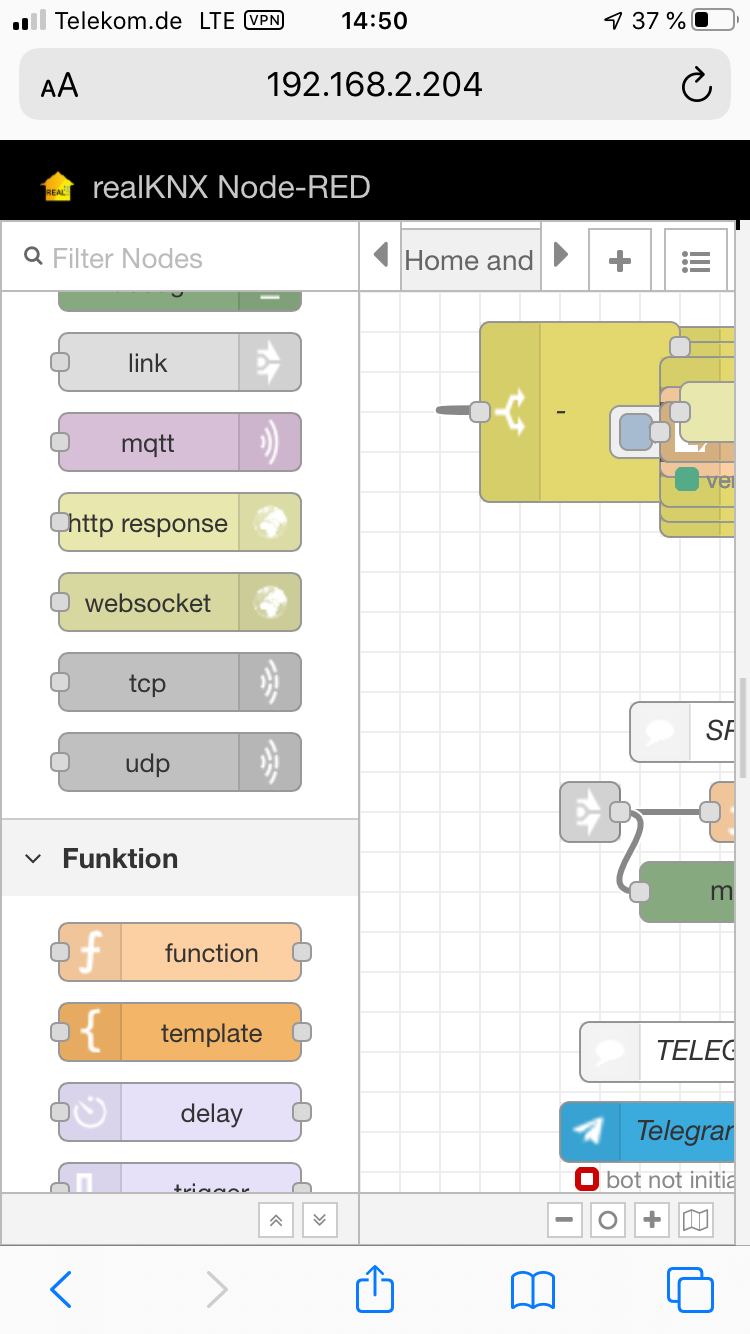Reset canvas zoom level
Screen dimensions: 750x1334
[x=608, y=1220]
